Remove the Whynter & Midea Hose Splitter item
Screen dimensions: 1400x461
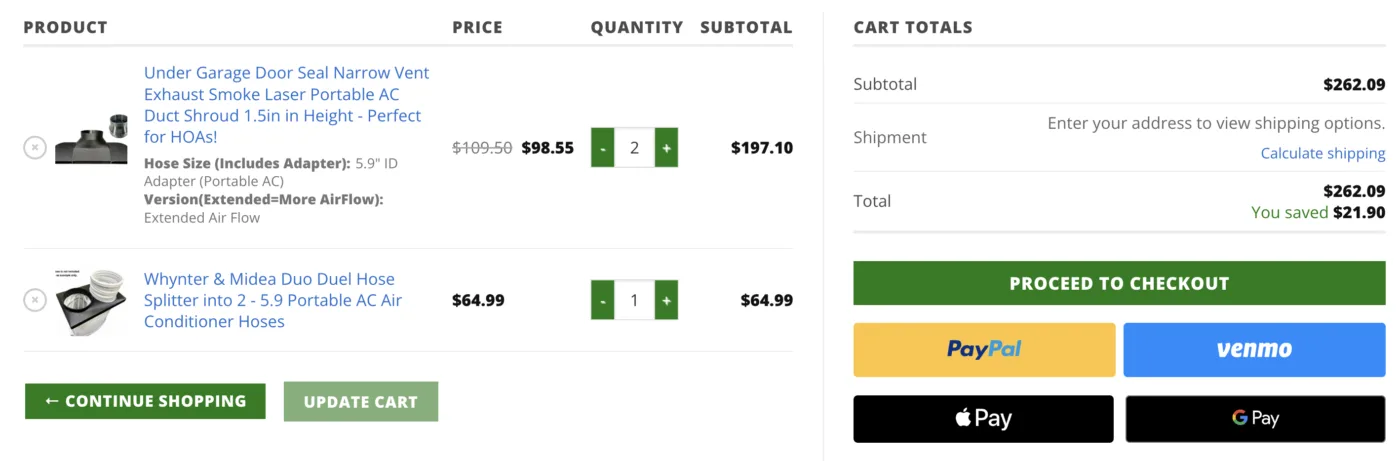click(x=35, y=300)
